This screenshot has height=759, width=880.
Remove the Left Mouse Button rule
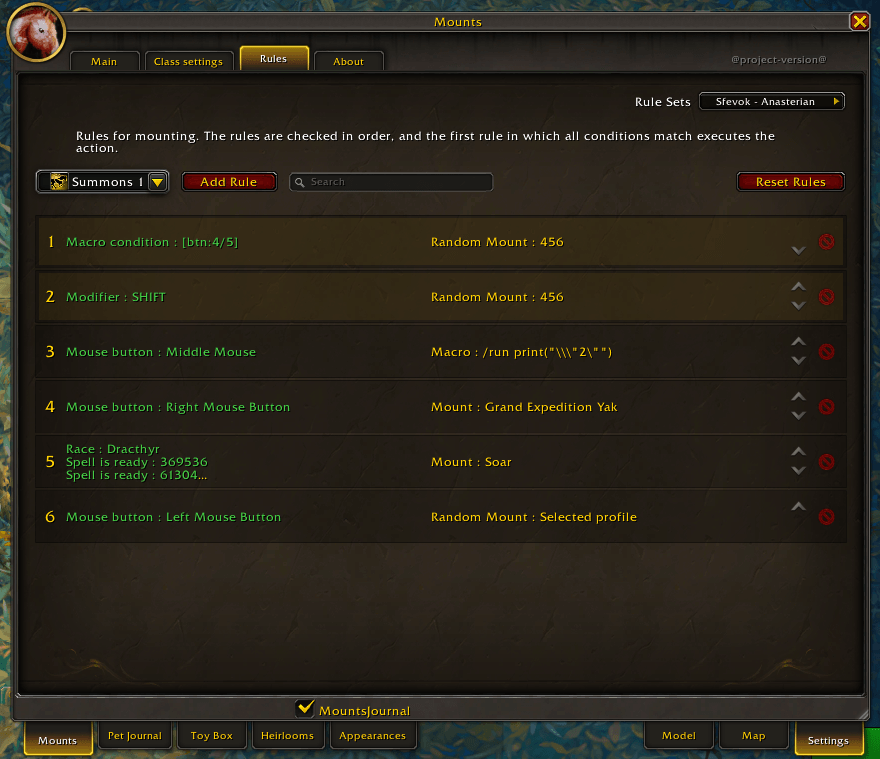(826, 517)
